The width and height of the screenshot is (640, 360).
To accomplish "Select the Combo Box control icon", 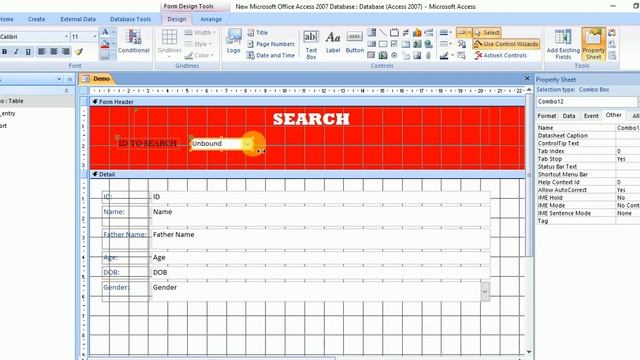I will [x=372, y=33].
